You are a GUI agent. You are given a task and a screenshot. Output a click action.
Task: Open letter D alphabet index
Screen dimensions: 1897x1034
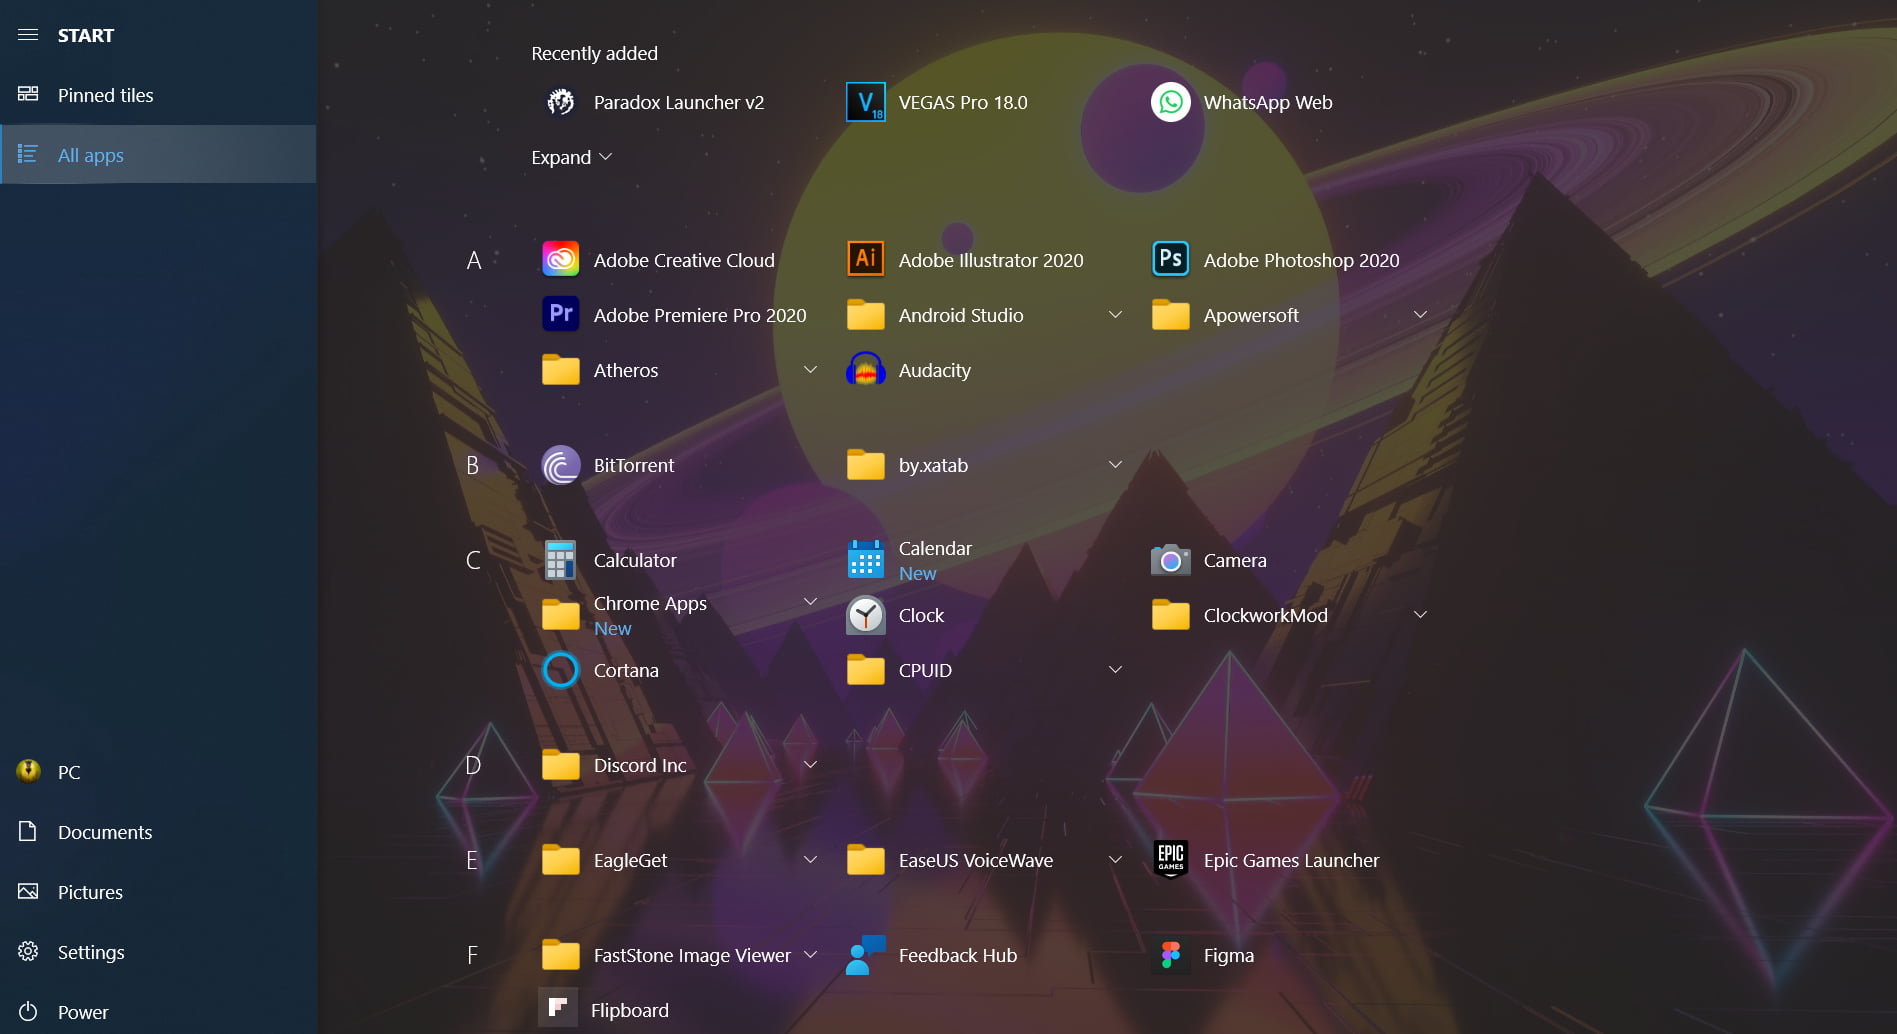473,765
